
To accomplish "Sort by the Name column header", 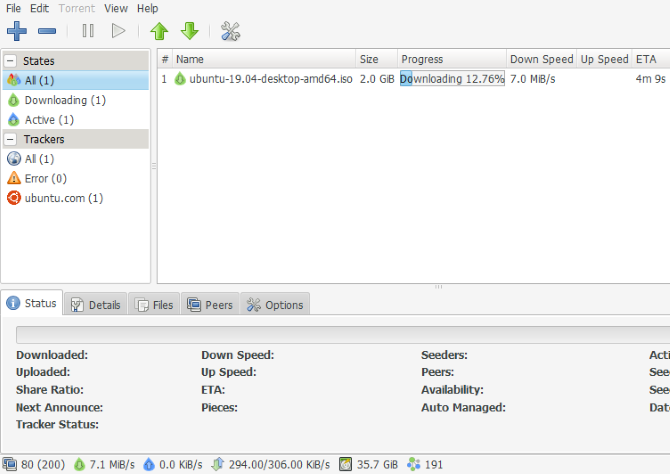I will pos(264,59).
